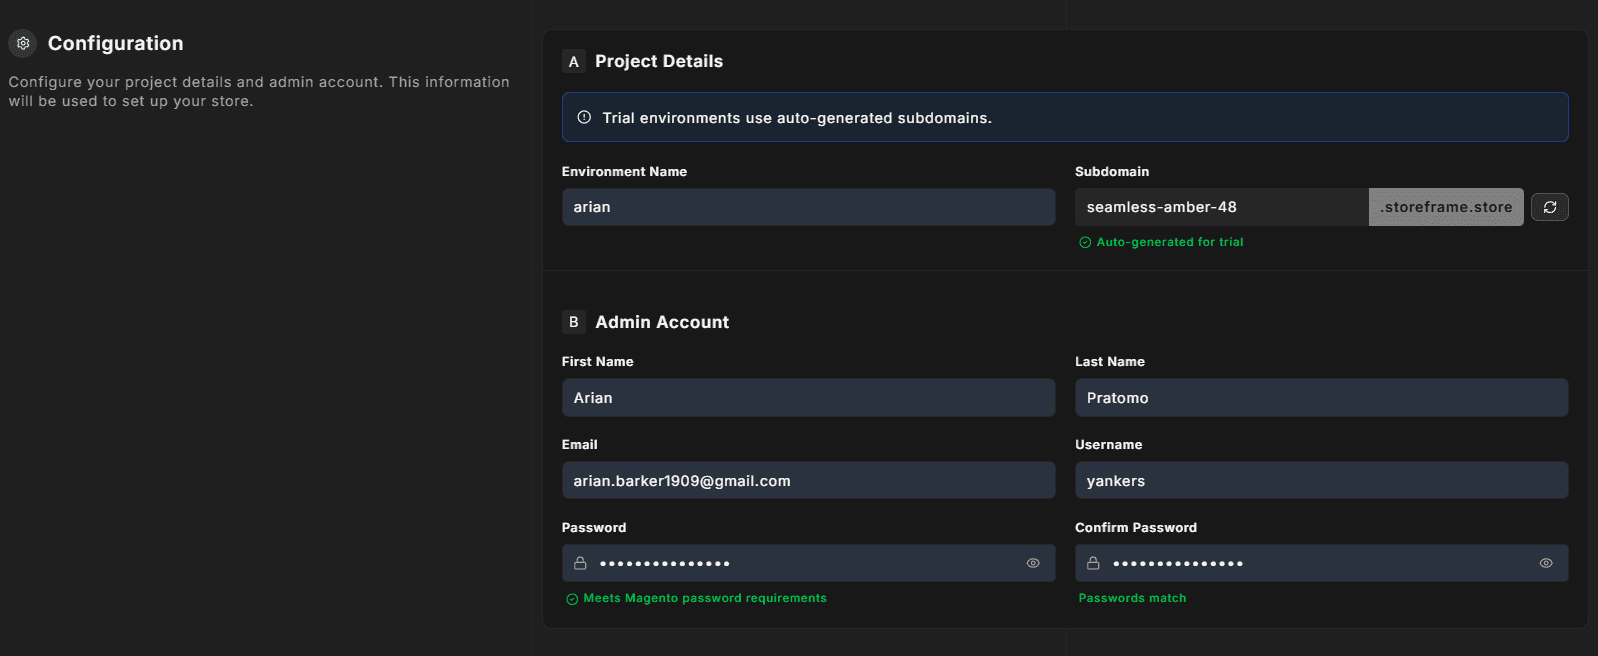Click the Configuration gear icon

(x=23, y=43)
